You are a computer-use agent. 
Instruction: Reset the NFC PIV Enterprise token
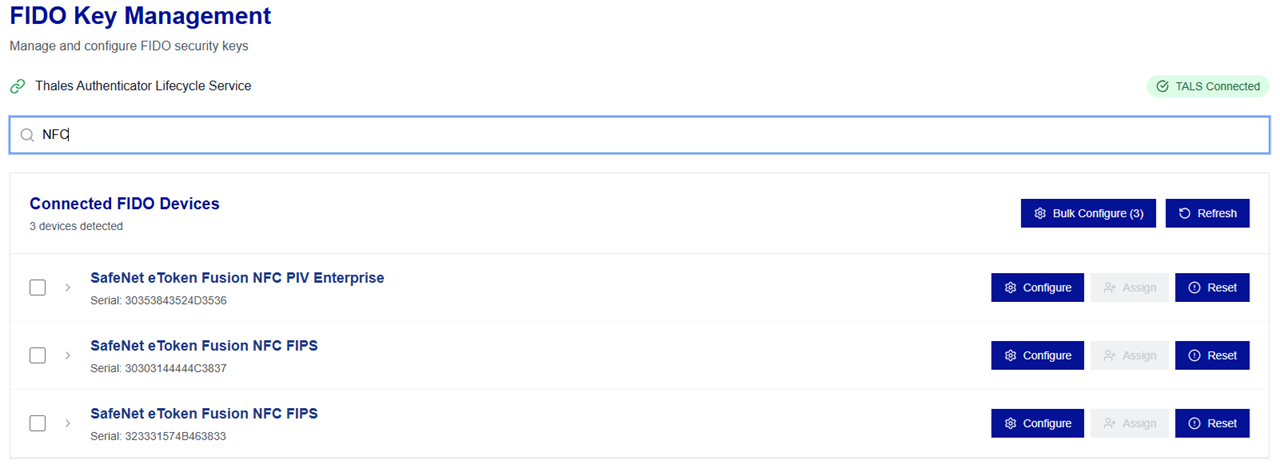[1212, 288]
